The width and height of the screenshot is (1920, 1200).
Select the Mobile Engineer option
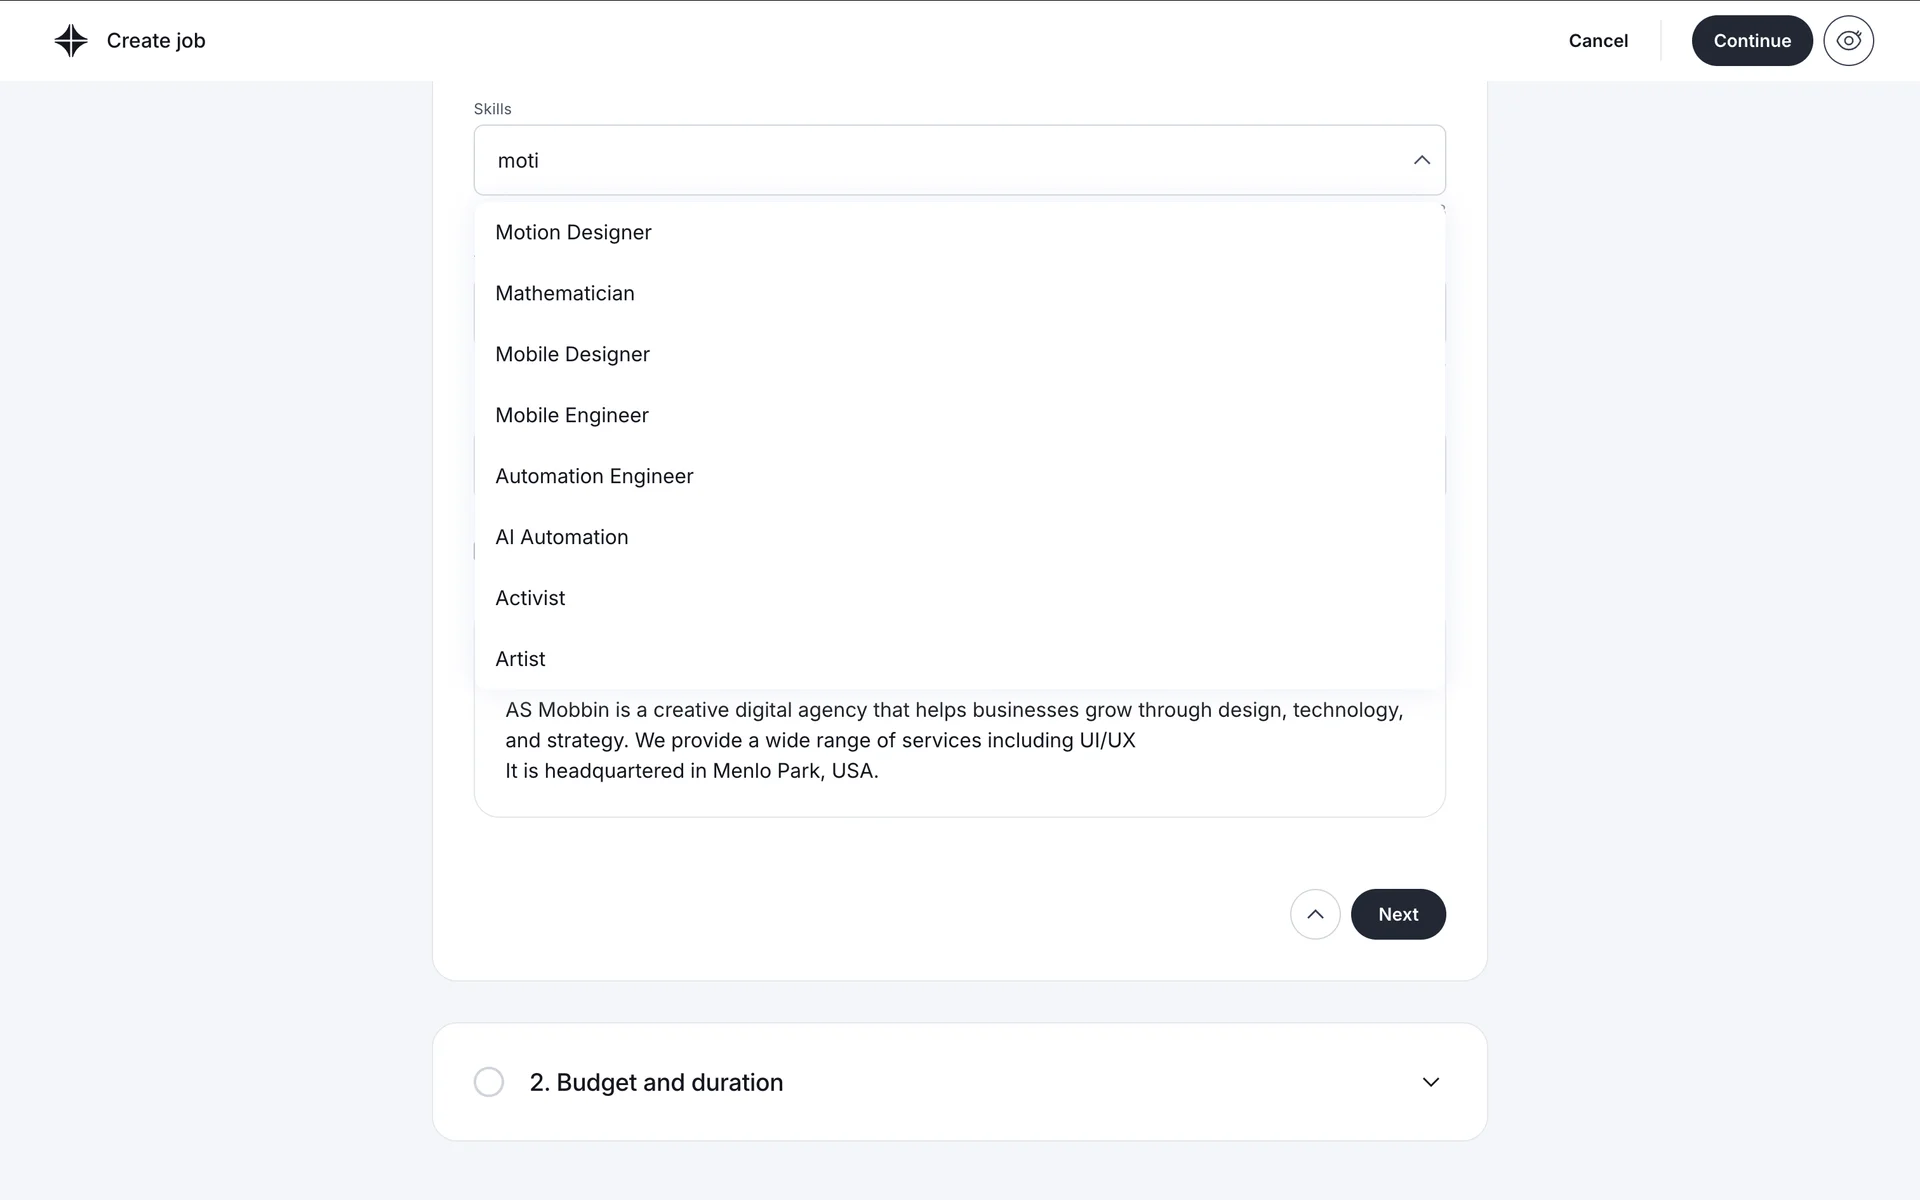coord(572,415)
